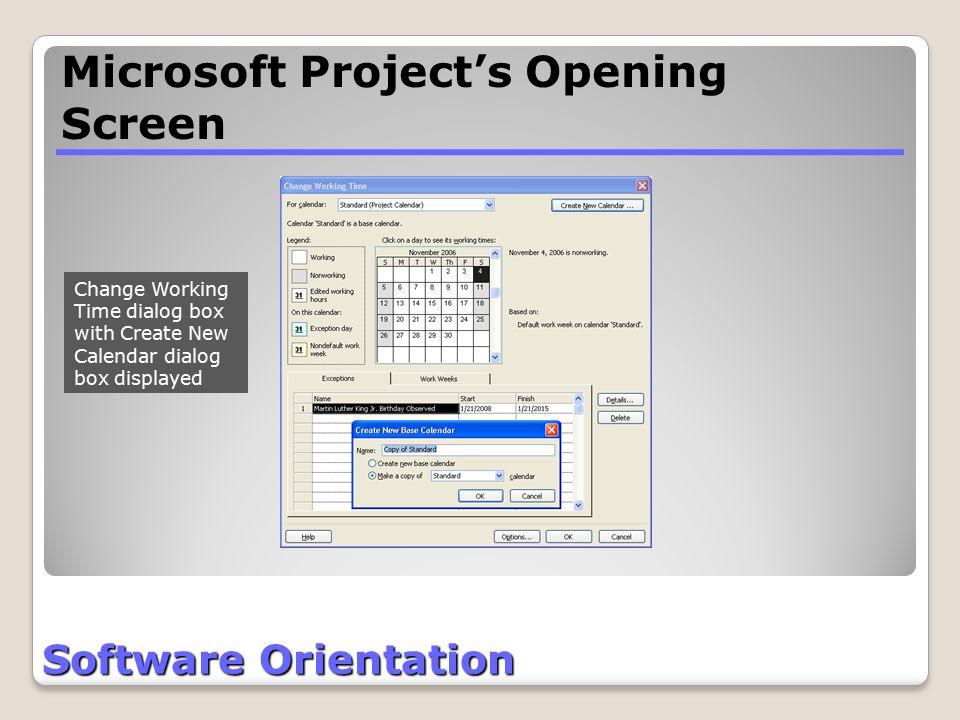Select November 15 in the calendar
This screenshot has height=720, width=960.
point(432,306)
